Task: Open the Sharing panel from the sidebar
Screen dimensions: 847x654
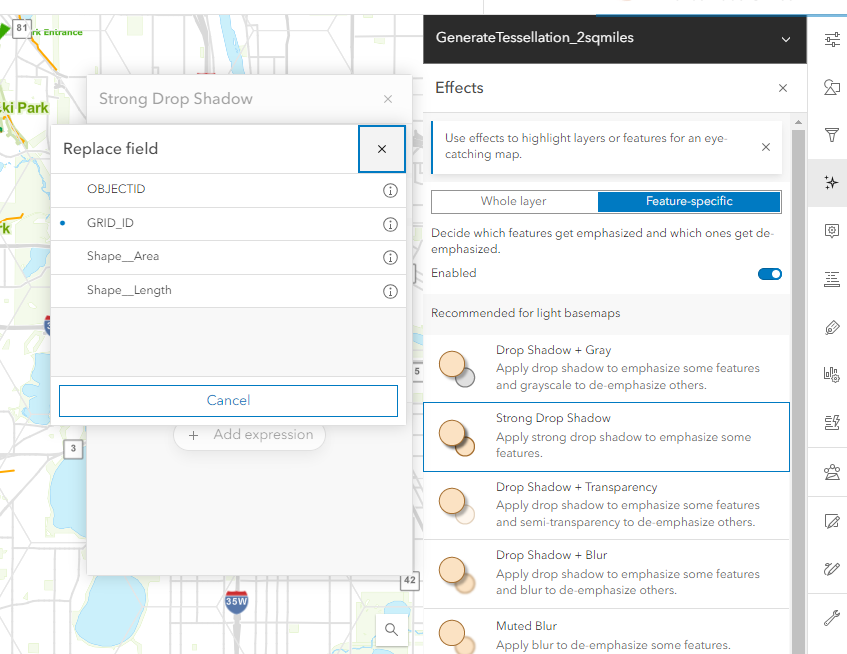Action: click(831, 471)
